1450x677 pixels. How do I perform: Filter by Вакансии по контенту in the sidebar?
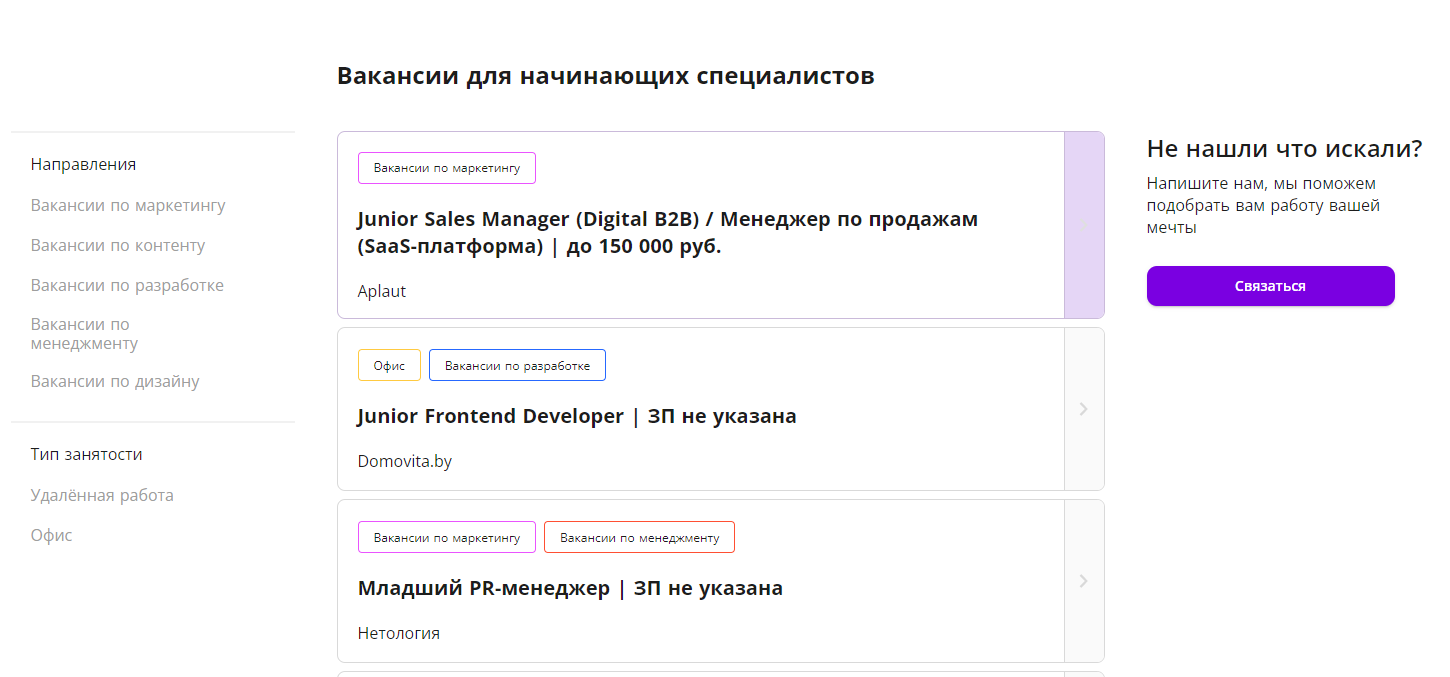tap(118, 245)
